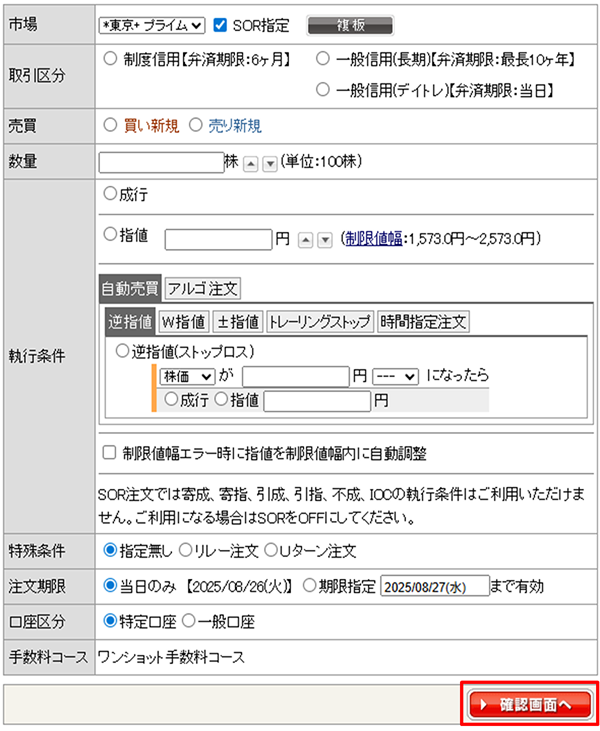Choose 期限指定 order expiry option
The image size is (600, 731).
[x=309, y=586]
